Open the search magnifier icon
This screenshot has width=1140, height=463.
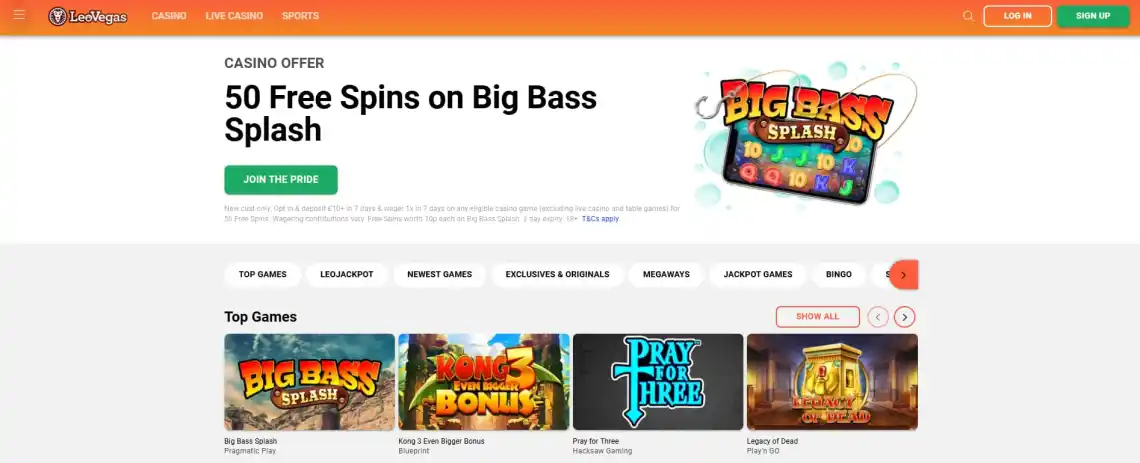pos(968,16)
